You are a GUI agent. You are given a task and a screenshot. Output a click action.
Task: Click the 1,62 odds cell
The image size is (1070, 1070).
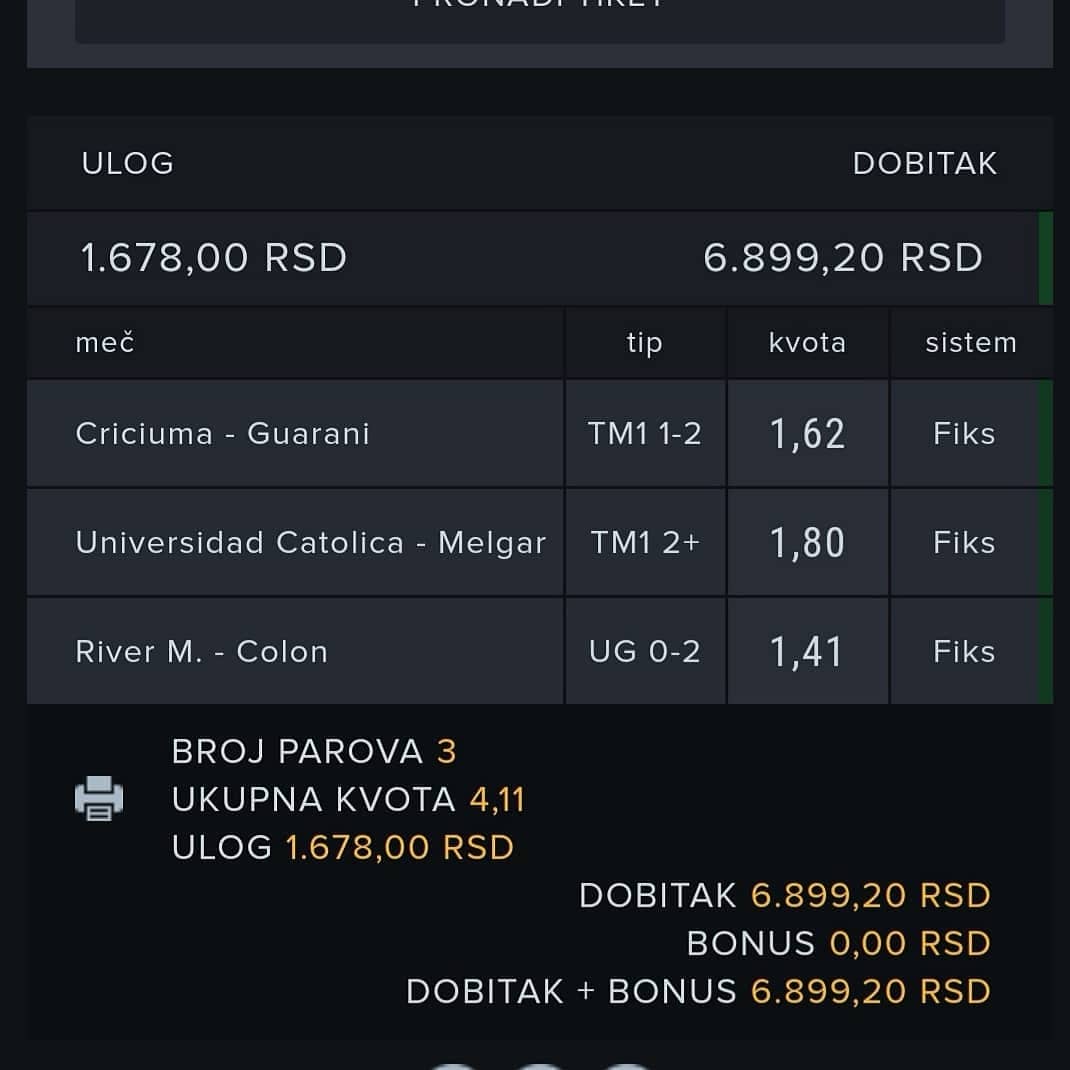click(x=808, y=433)
